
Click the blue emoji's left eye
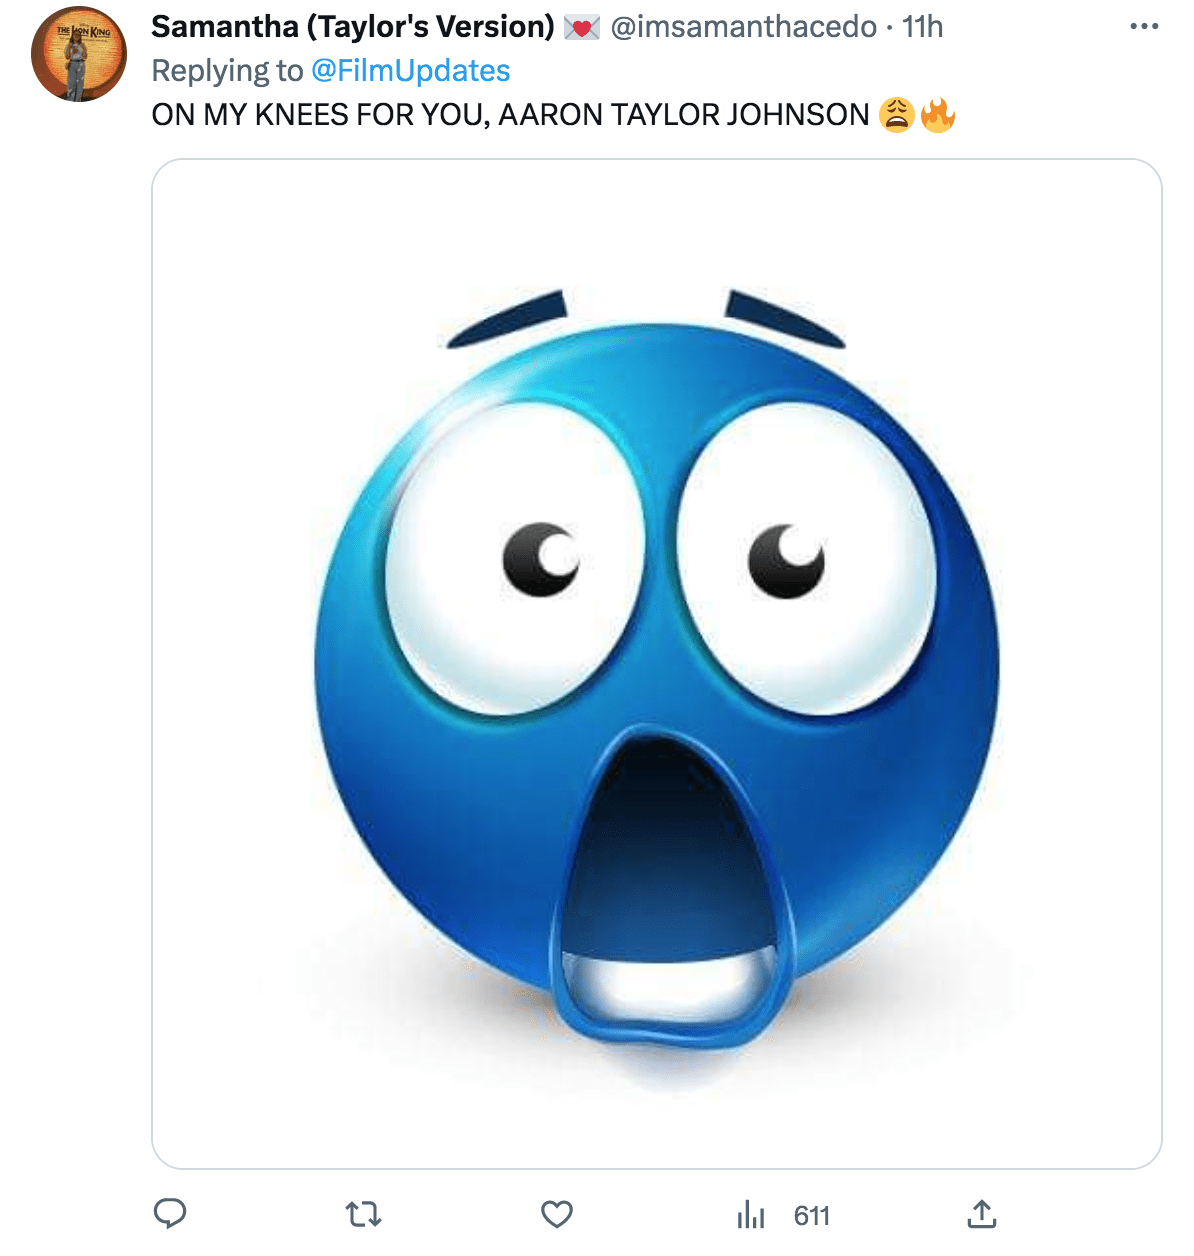point(515,560)
